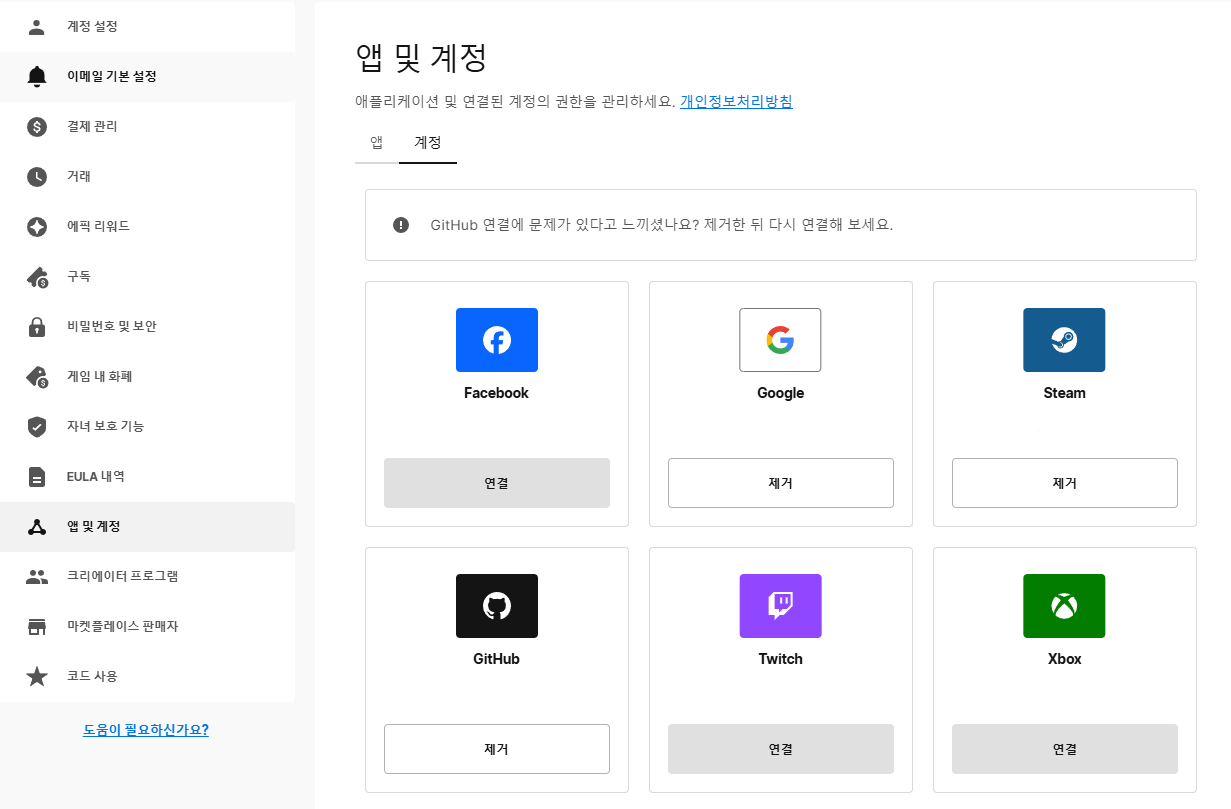Click the GitHub card label text
The height and width of the screenshot is (809, 1231).
(x=496, y=659)
